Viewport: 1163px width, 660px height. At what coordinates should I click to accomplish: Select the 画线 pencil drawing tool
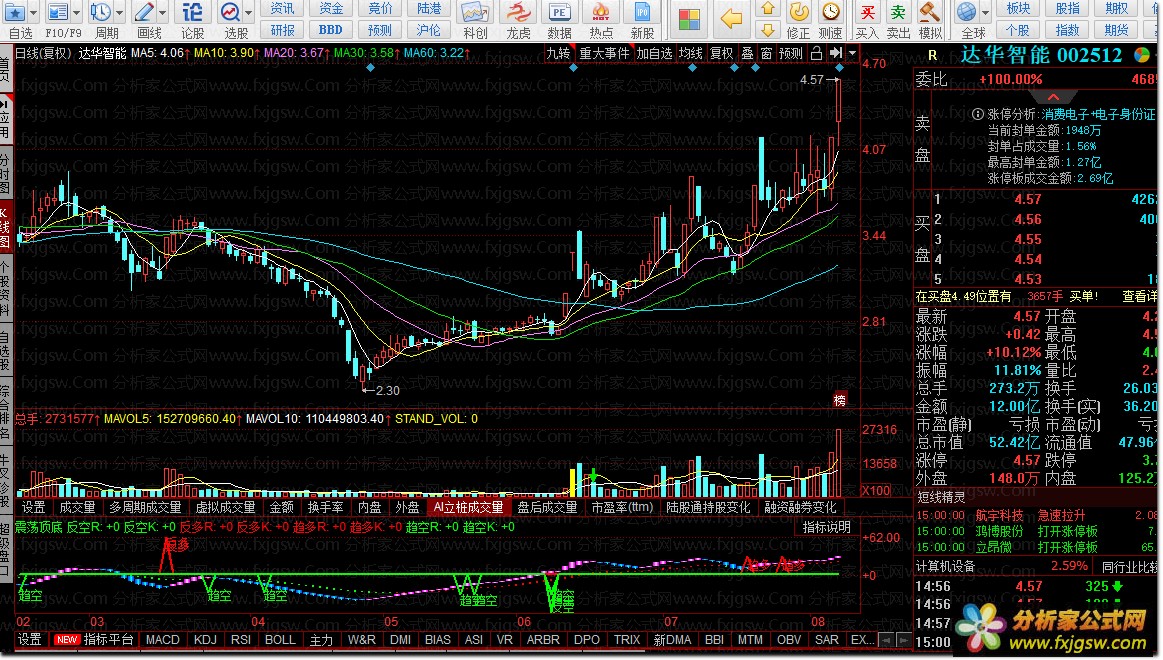tap(143, 13)
